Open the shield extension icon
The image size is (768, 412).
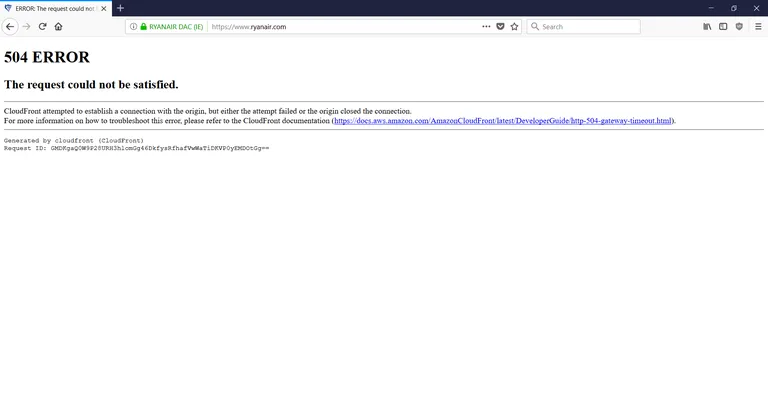(x=739, y=26)
